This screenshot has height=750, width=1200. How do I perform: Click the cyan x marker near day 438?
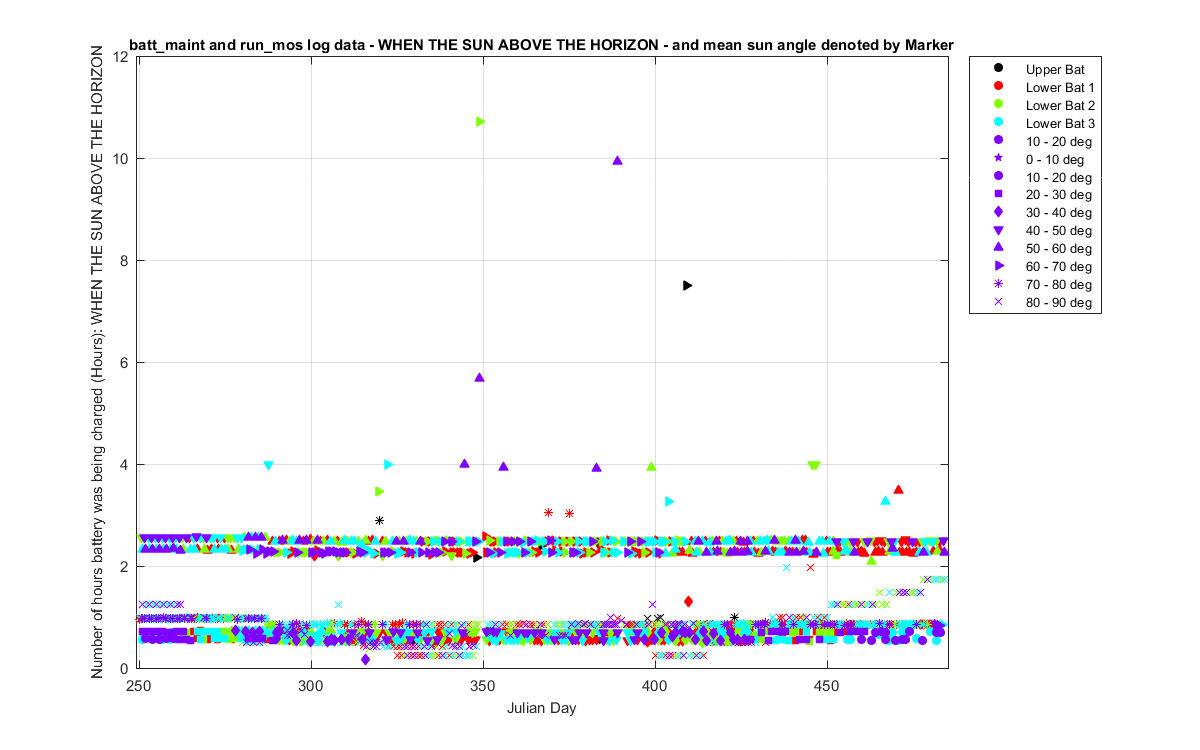[x=786, y=567]
